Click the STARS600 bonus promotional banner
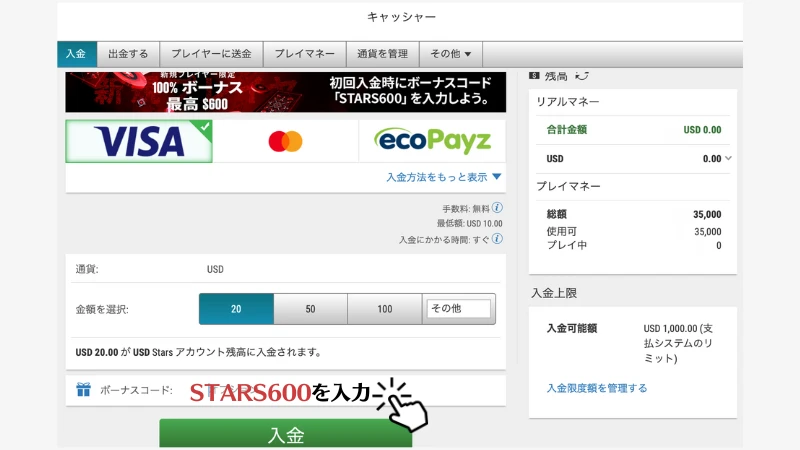 (x=285, y=92)
